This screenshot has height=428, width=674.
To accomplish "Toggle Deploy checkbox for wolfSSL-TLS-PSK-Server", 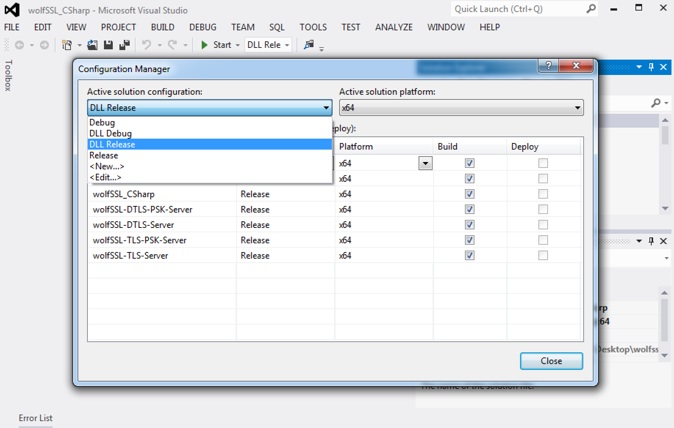I will [x=543, y=240].
